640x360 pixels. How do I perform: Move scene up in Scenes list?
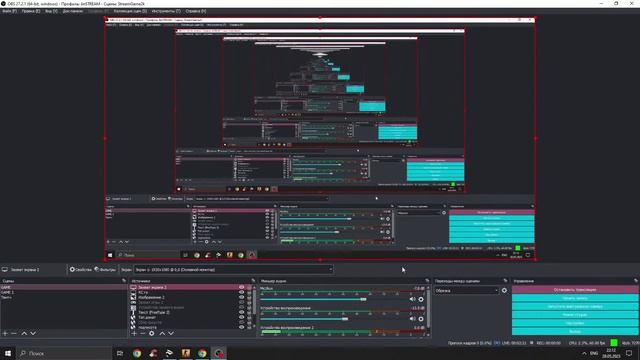24,333
